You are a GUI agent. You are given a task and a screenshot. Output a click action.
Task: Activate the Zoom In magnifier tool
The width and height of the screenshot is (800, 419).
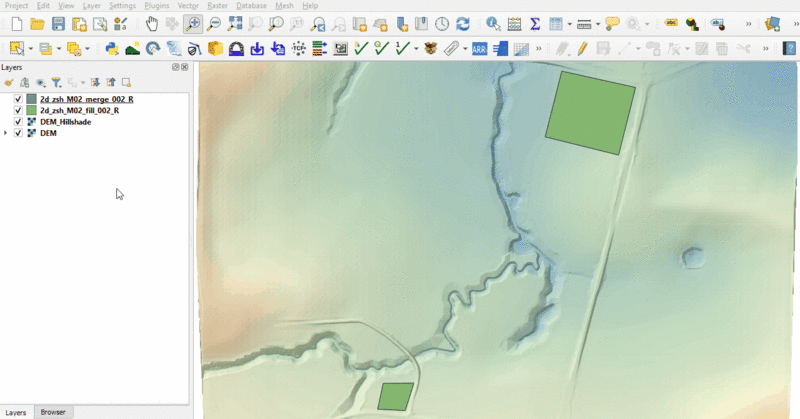192,24
